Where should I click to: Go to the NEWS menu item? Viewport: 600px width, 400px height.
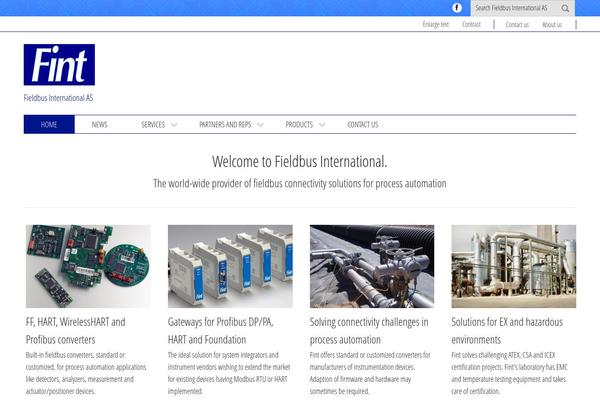pyautogui.click(x=99, y=124)
